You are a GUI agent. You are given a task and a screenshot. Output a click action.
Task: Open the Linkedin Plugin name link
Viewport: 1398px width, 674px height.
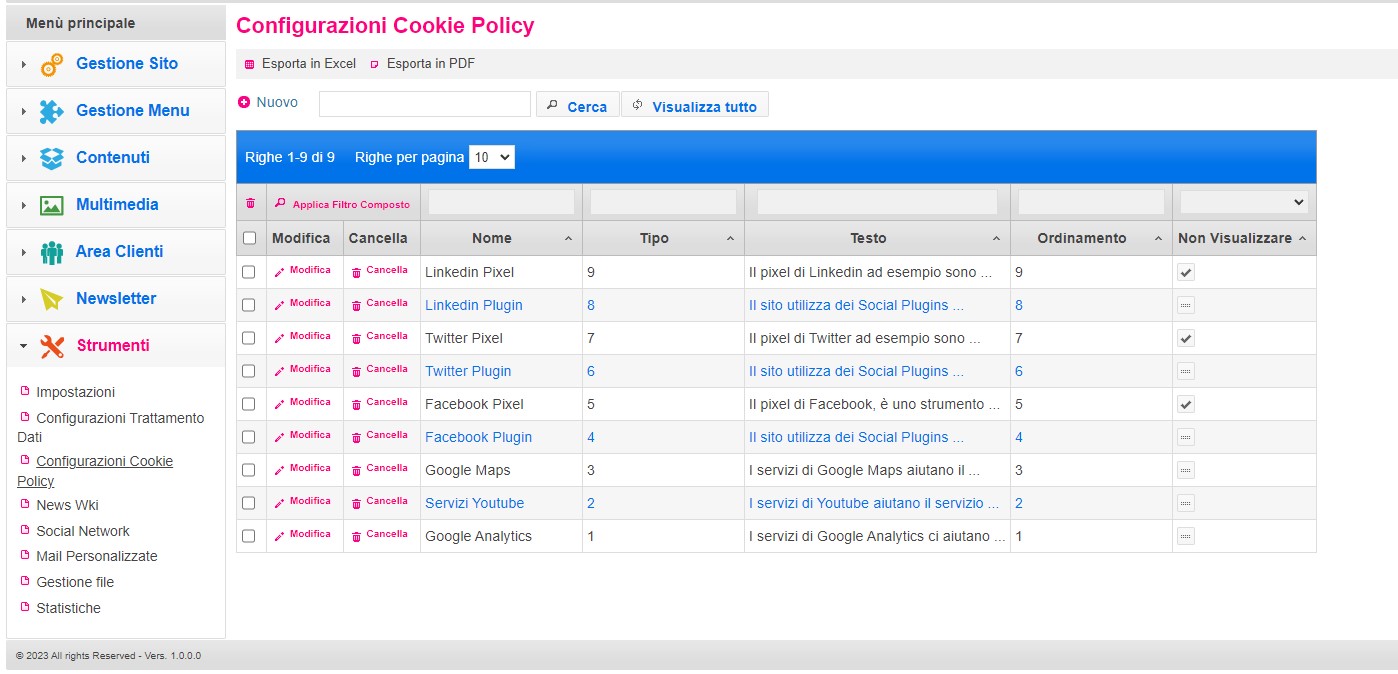[474, 305]
